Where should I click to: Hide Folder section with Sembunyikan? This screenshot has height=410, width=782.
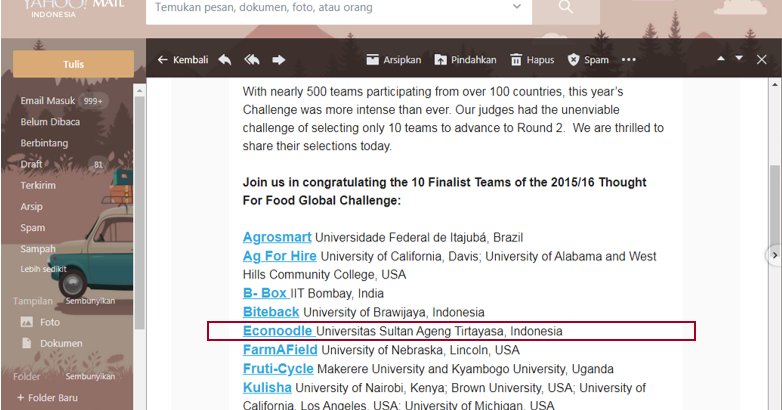click(x=90, y=376)
